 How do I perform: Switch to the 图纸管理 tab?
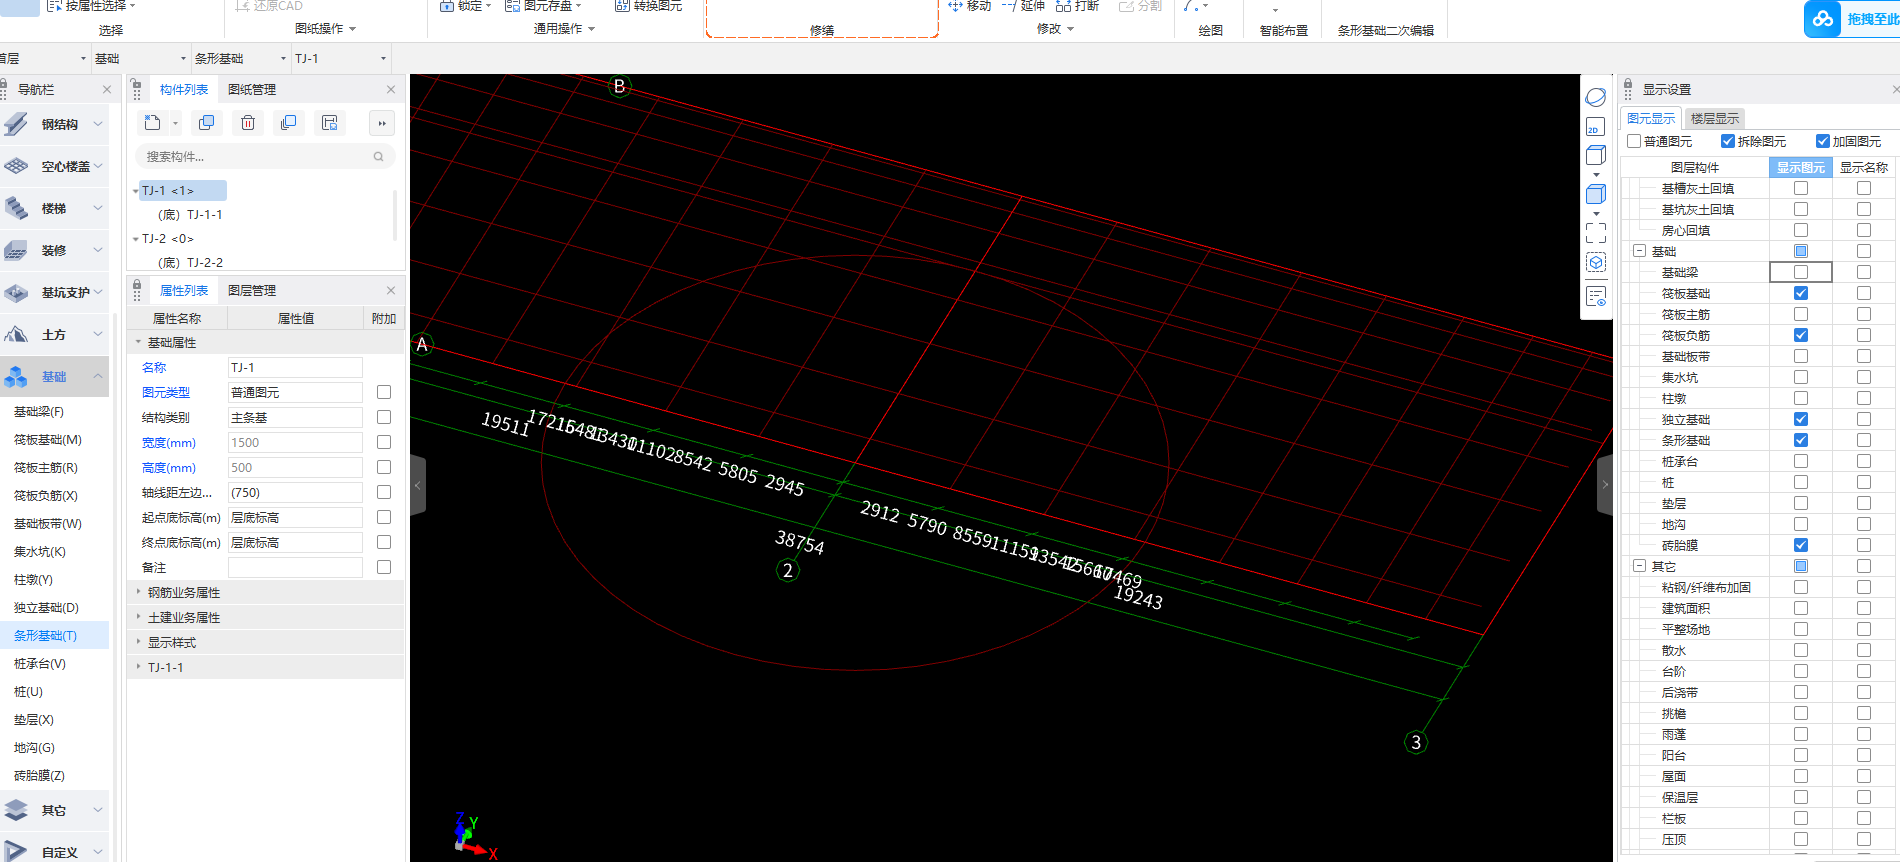[252, 89]
